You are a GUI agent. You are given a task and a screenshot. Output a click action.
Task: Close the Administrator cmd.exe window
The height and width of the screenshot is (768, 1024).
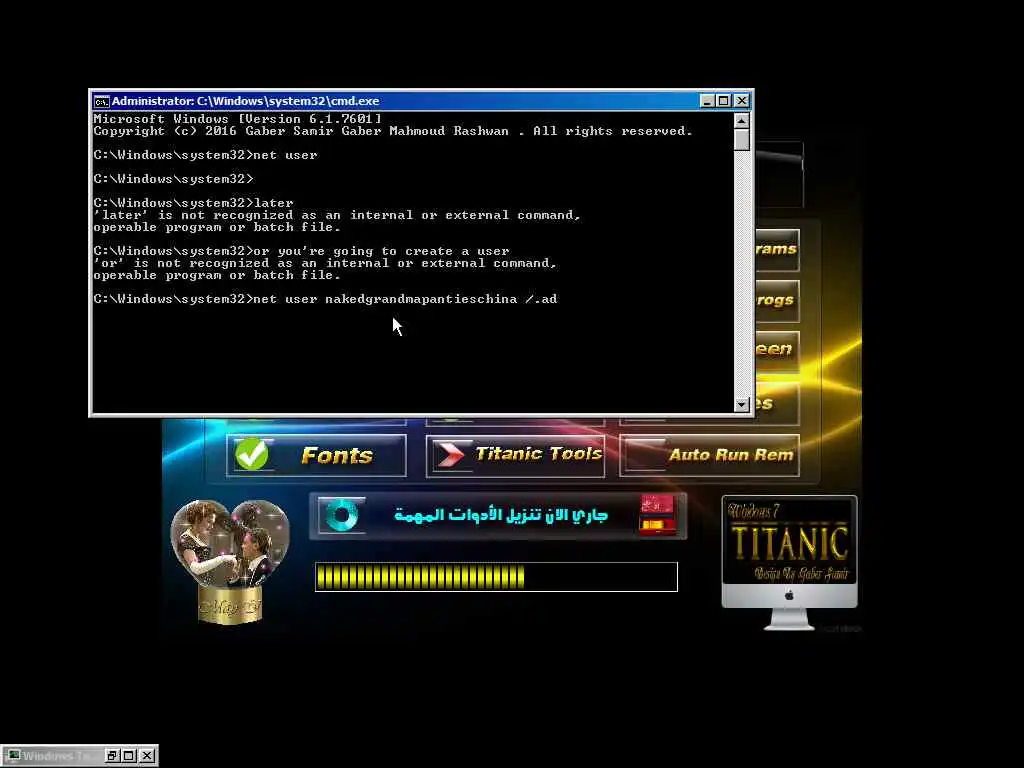pos(741,101)
